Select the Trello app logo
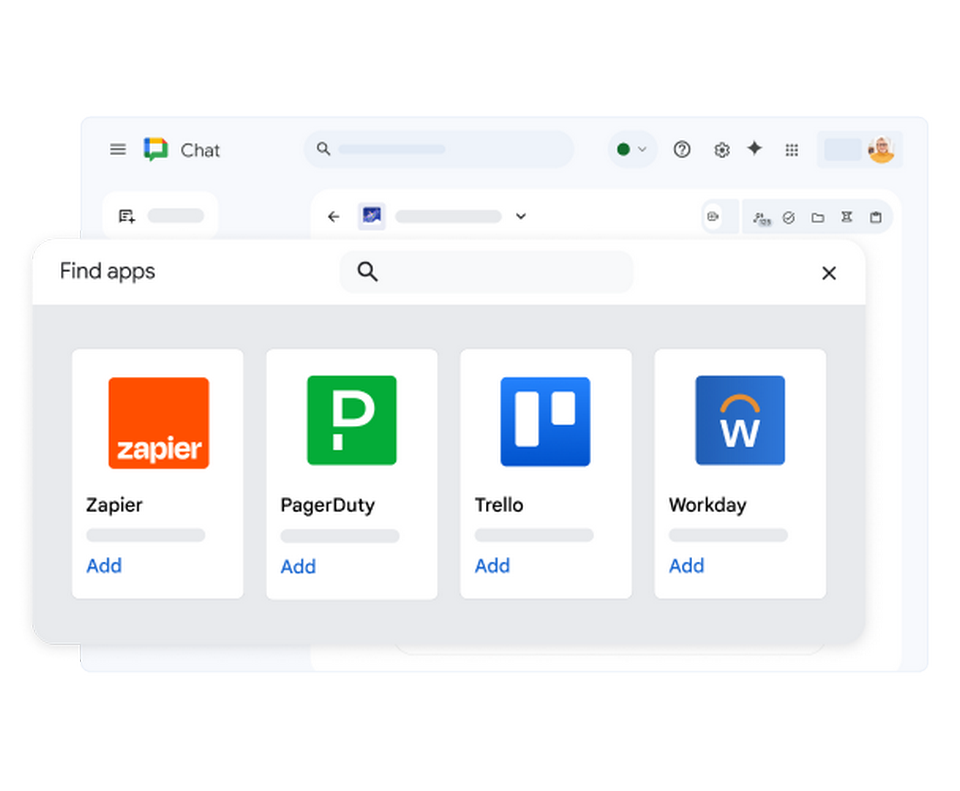The height and width of the screenshot is (791, 960). 545,421
